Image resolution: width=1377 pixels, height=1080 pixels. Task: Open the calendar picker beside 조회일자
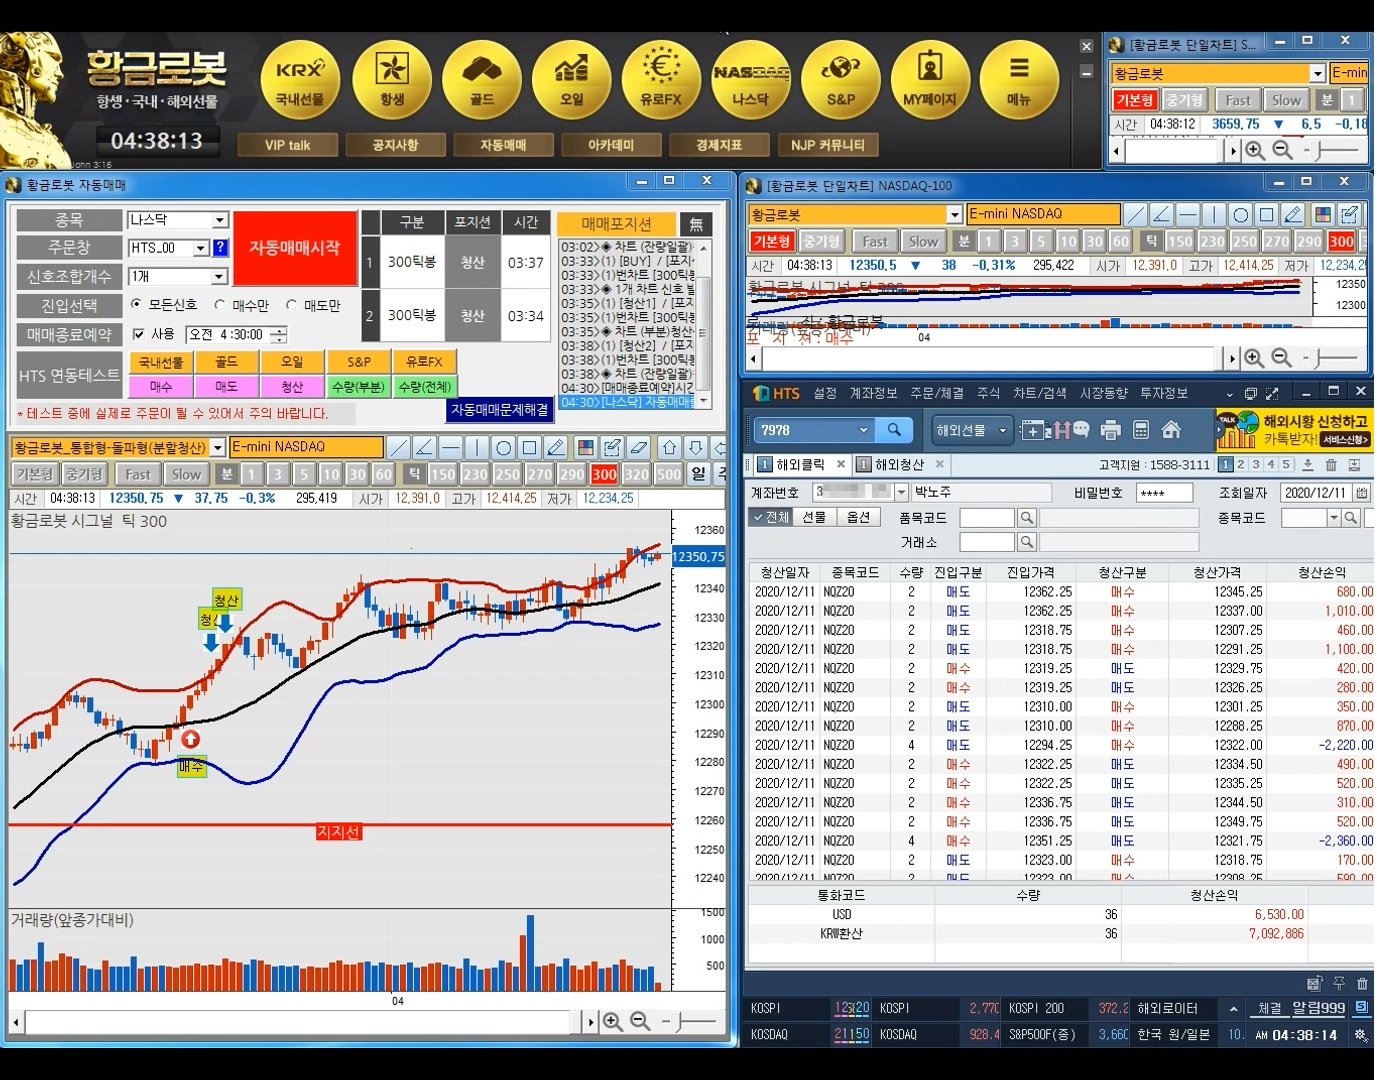(1362, 493)
